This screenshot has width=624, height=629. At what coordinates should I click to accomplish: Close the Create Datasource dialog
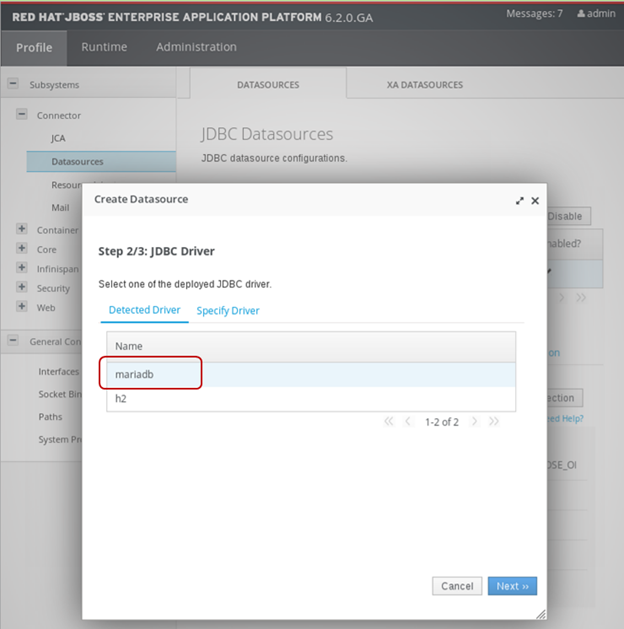pyautogui.click(x=535, y=200)
